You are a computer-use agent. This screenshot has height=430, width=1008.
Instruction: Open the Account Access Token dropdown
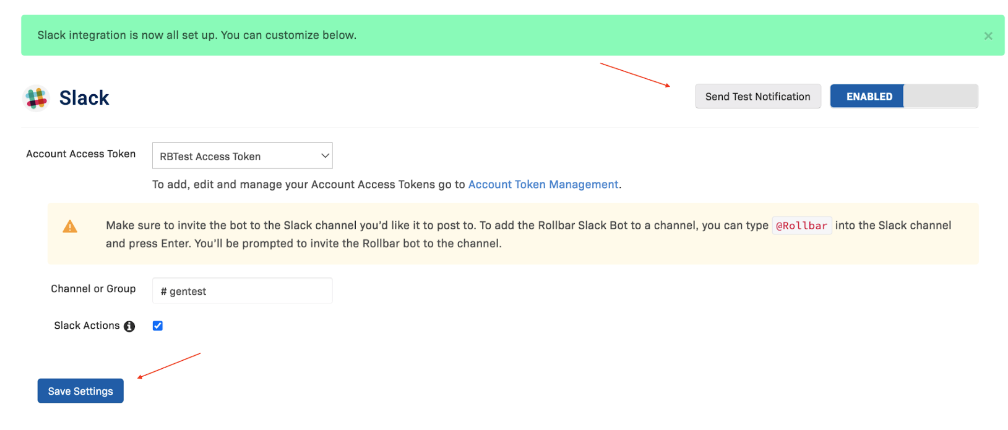point(242,156)
